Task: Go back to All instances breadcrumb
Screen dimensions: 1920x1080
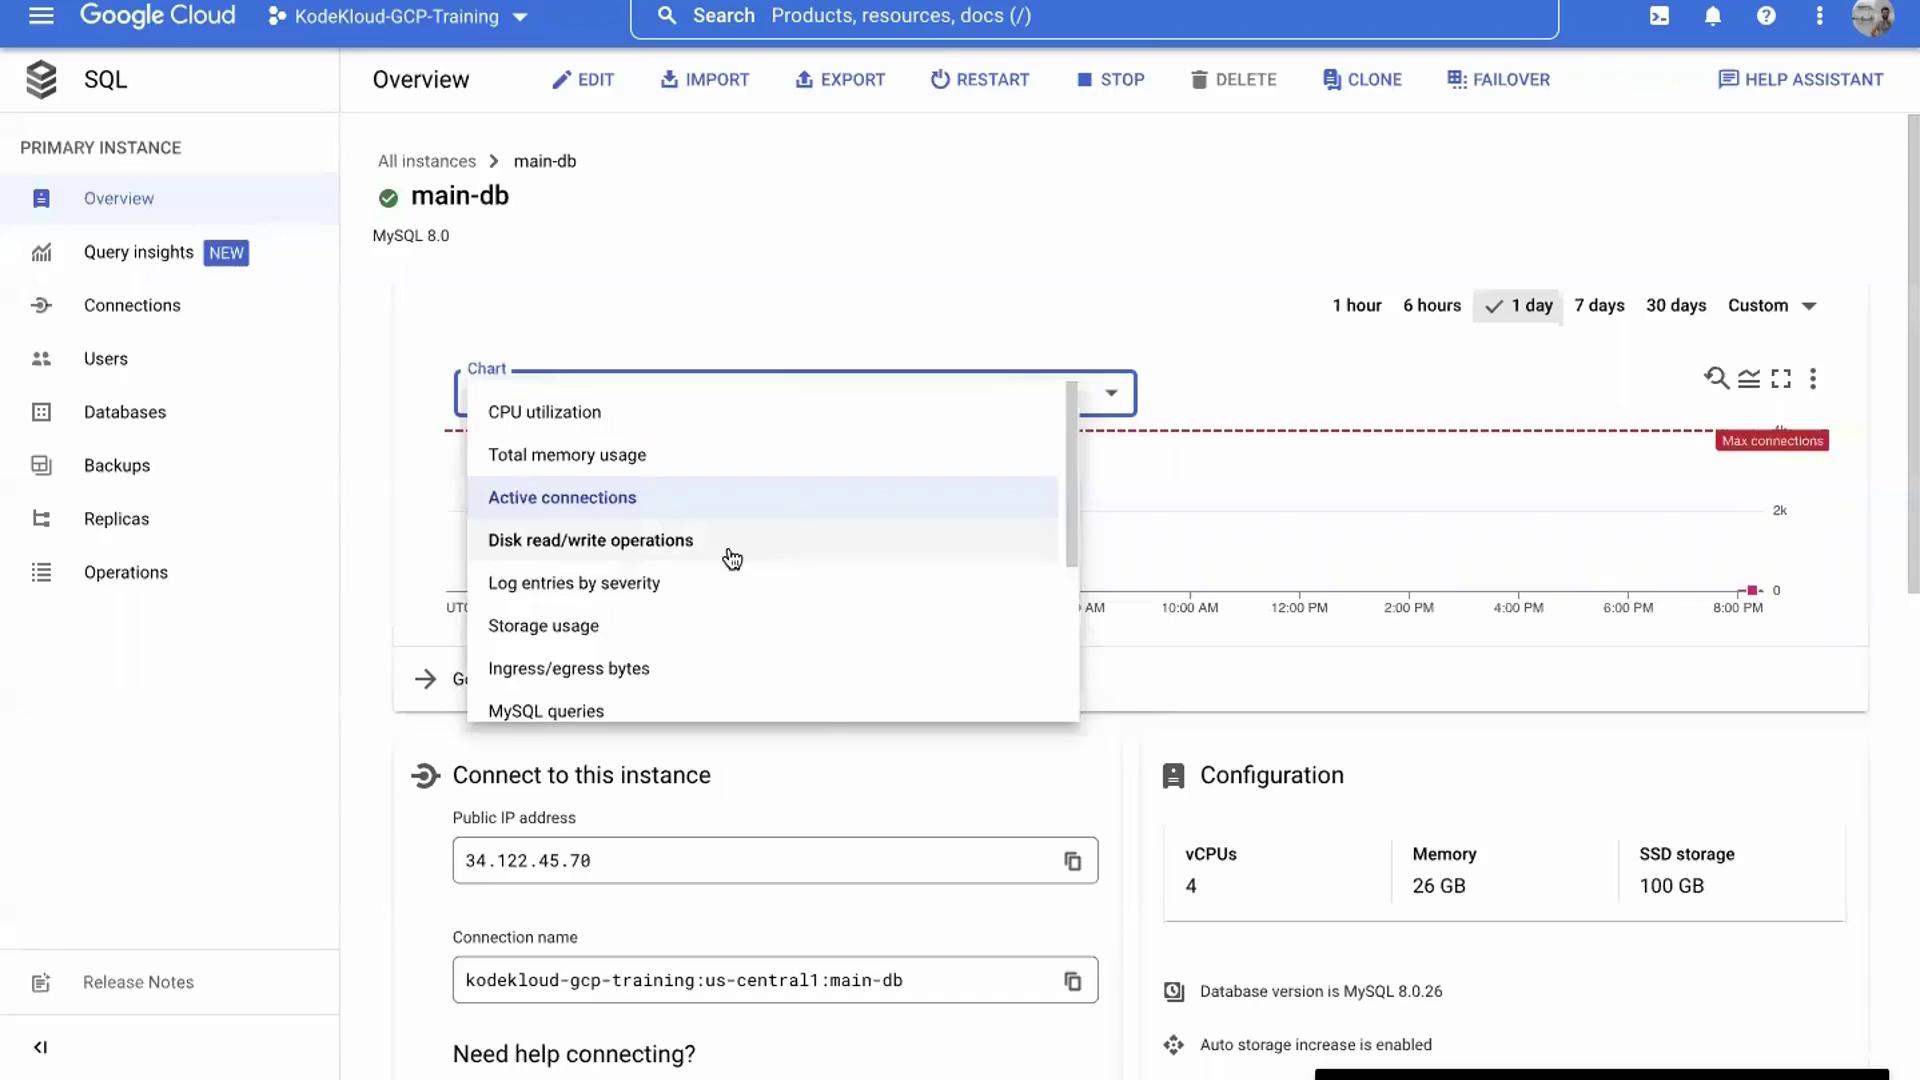Action: pyautogui.click(x=427, y=161)
